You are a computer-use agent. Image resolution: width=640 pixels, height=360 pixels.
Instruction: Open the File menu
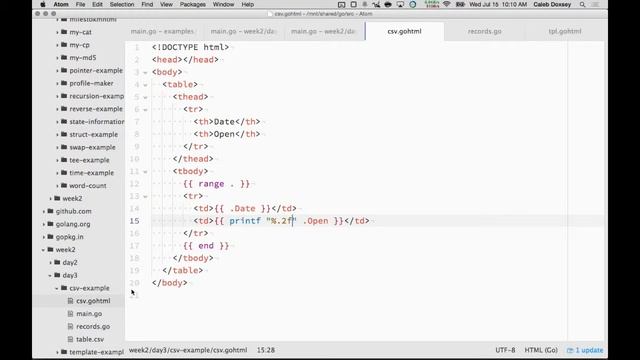pyautogui.click(x=80, y=4)
